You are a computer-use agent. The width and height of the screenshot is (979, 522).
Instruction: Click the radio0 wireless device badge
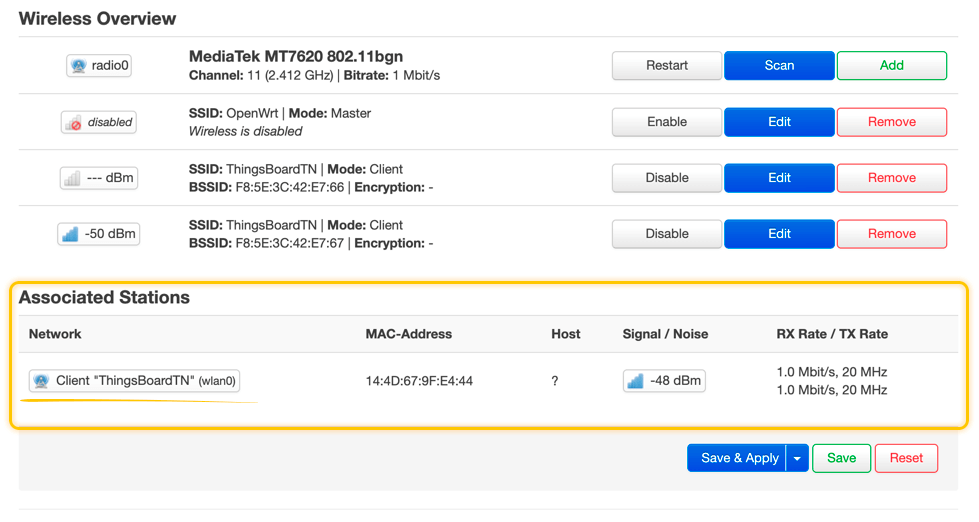[x=99, y=66]
